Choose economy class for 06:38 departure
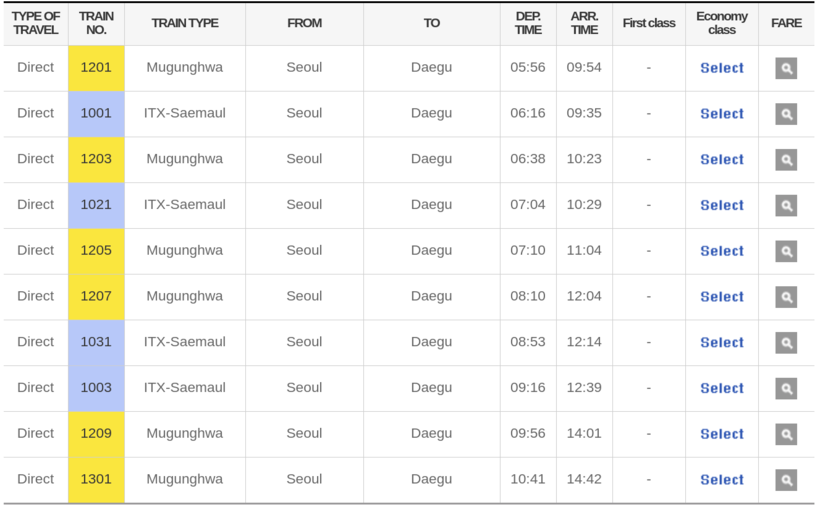Viewport: 820px width, 507px height. (x=722, y=160)
